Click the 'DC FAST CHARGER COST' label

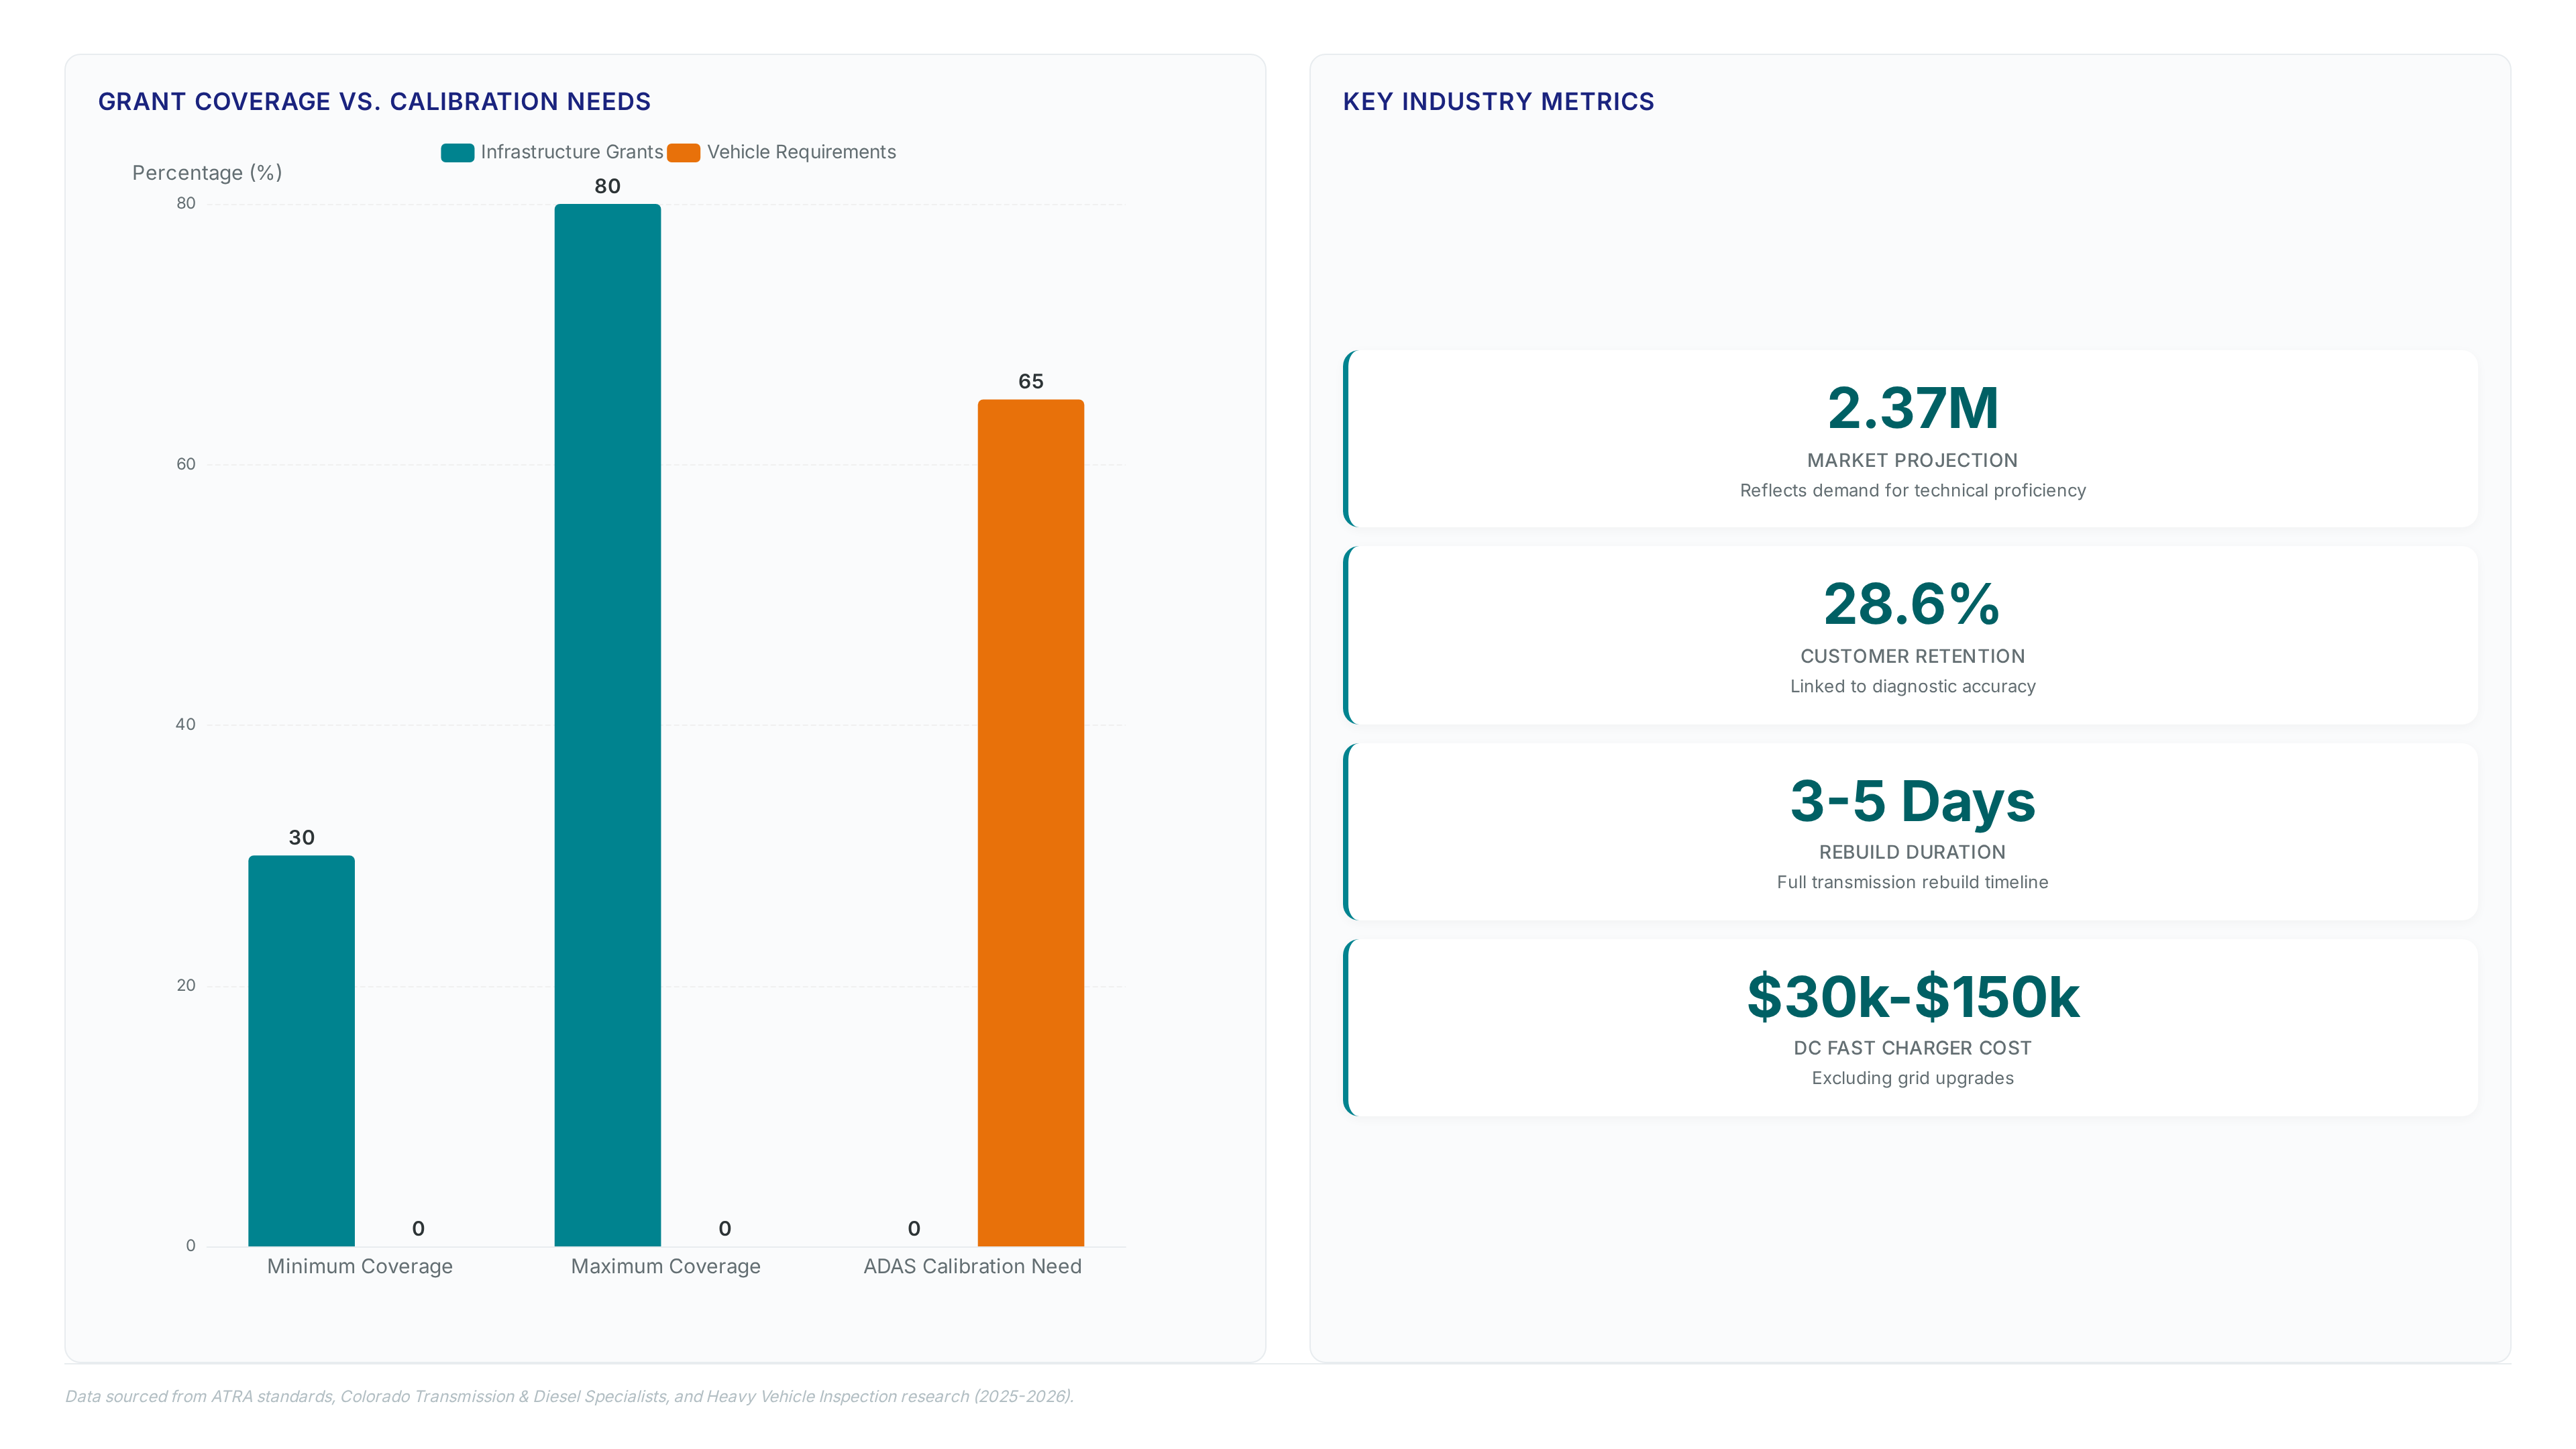click(1912, 1048)
